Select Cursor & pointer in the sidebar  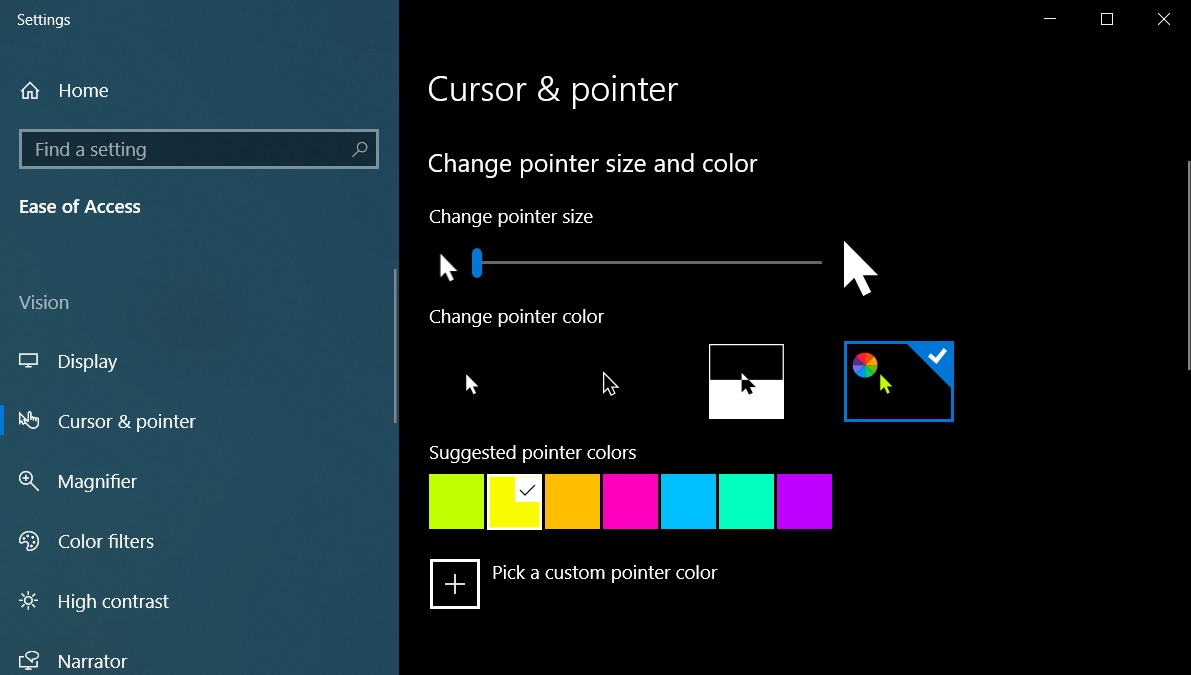pos(127,421)
